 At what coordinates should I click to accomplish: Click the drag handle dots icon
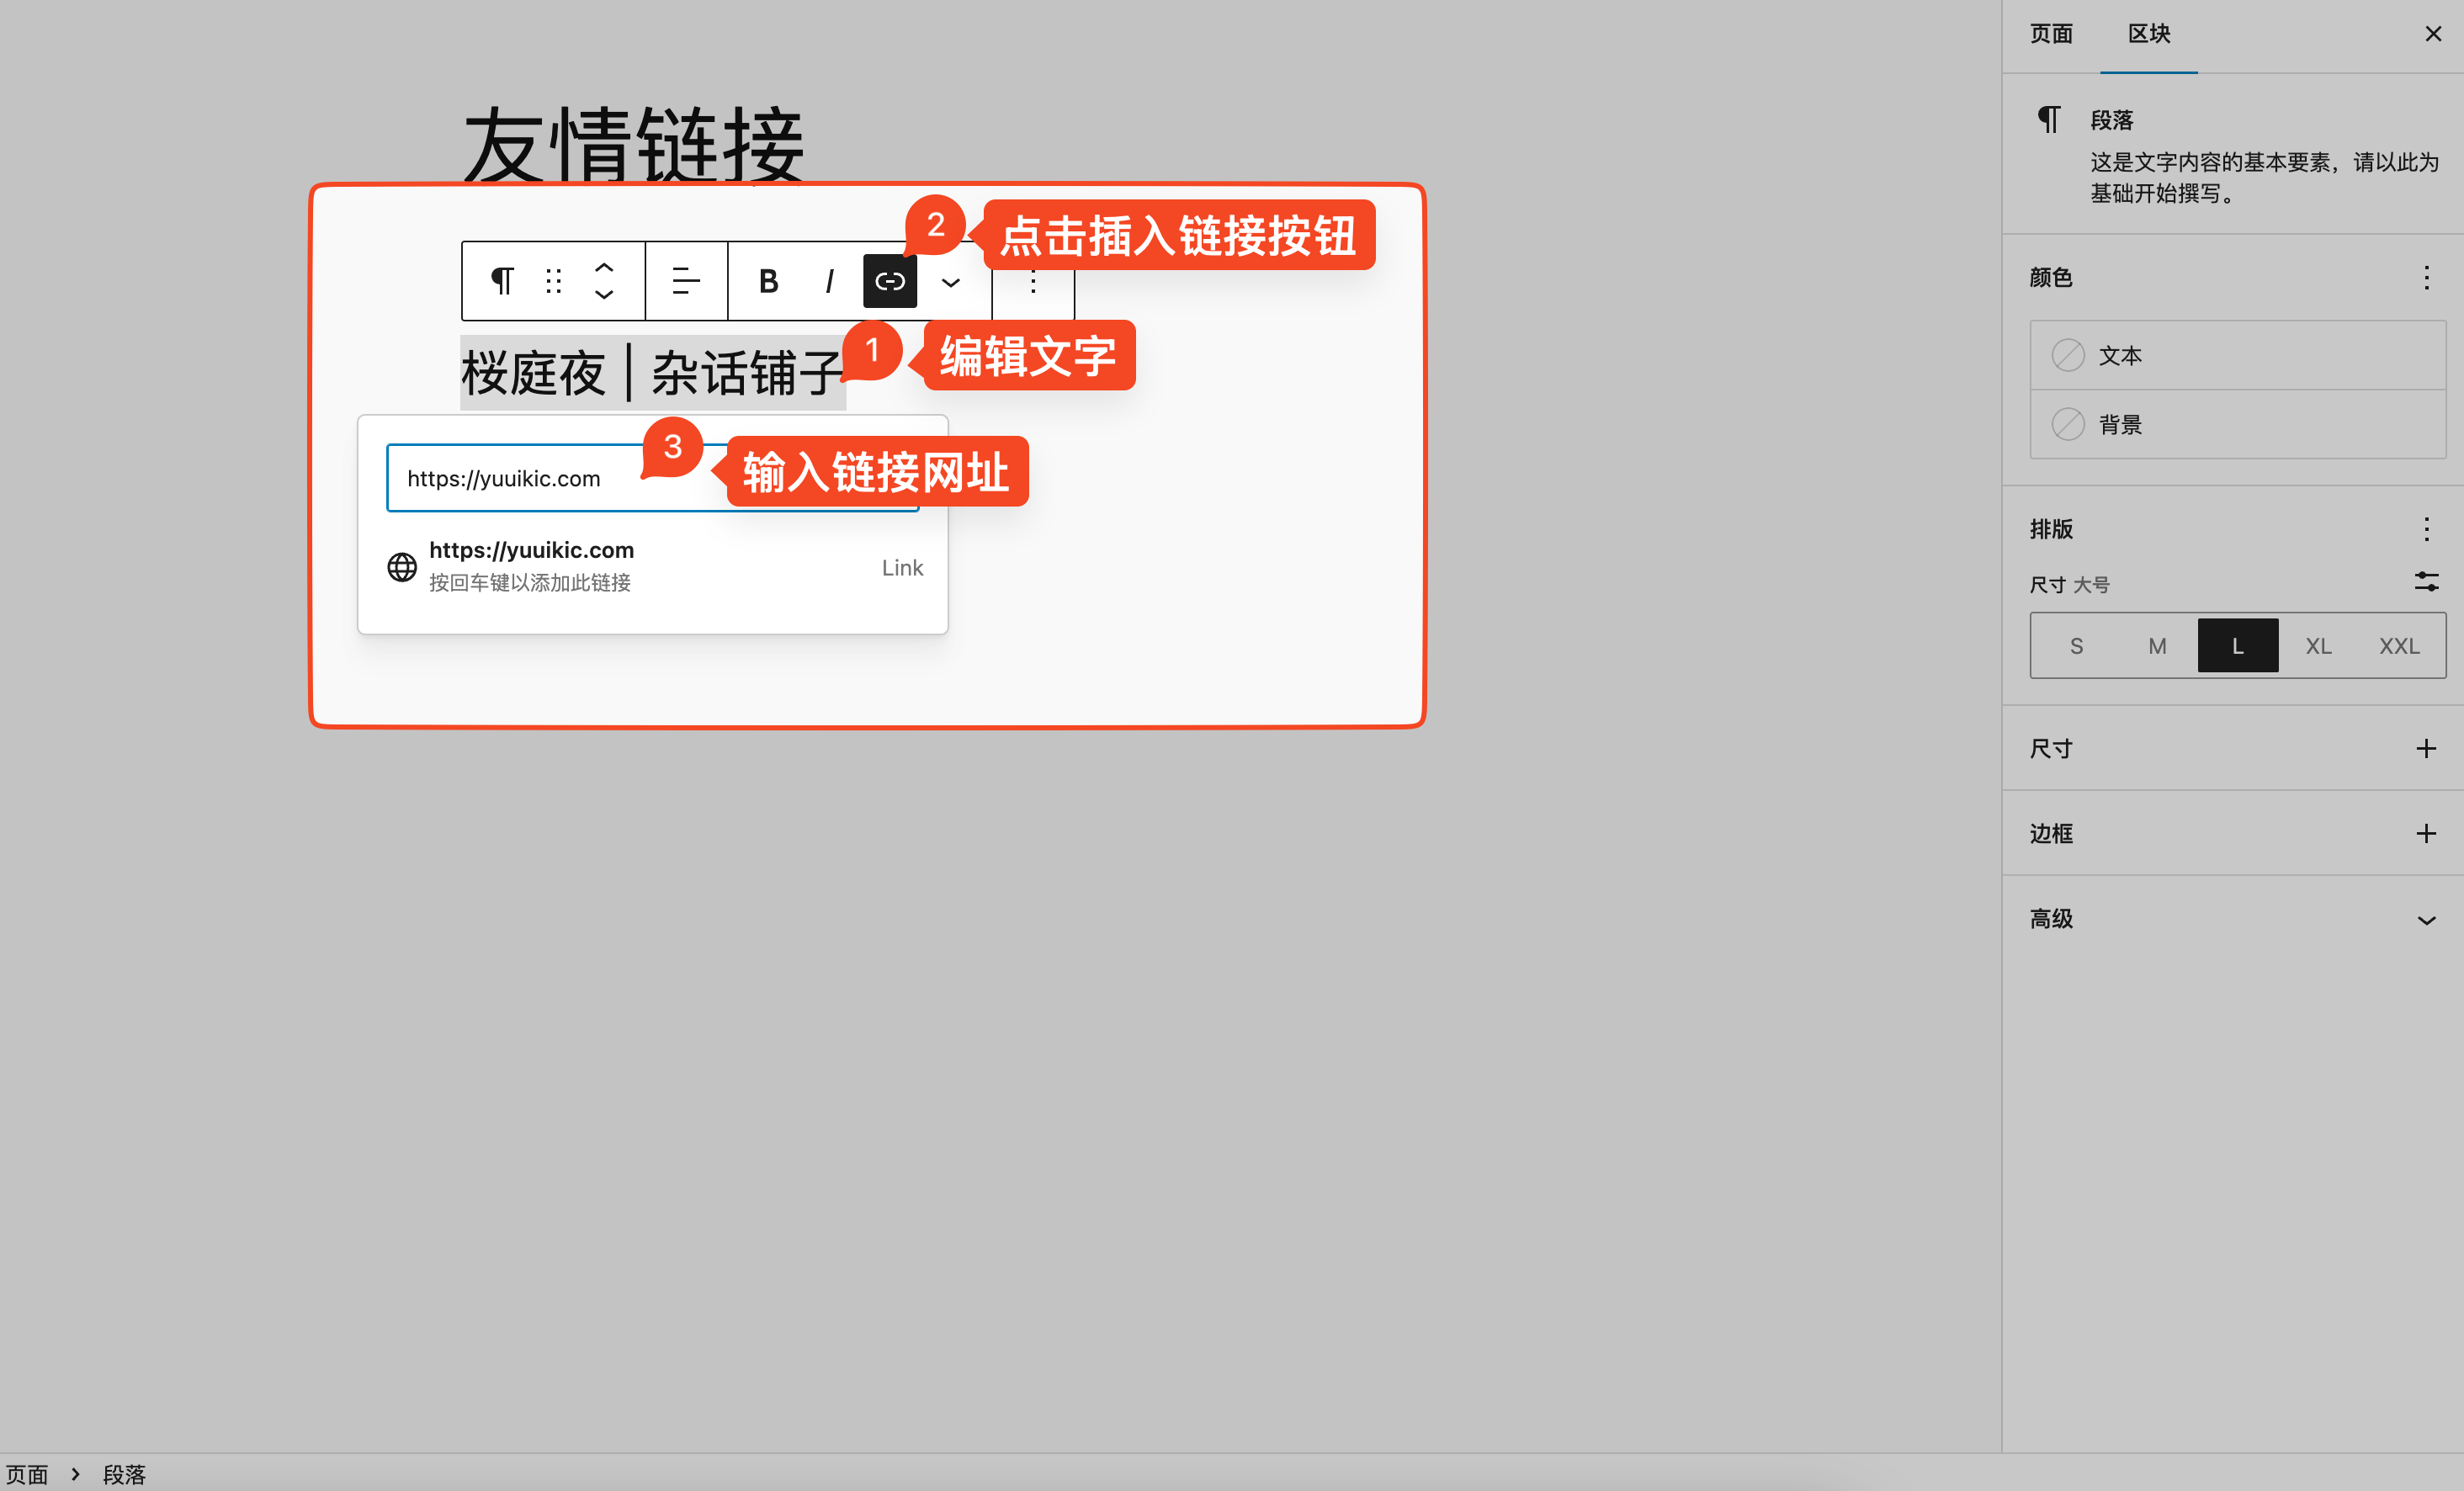pos(553,281)
